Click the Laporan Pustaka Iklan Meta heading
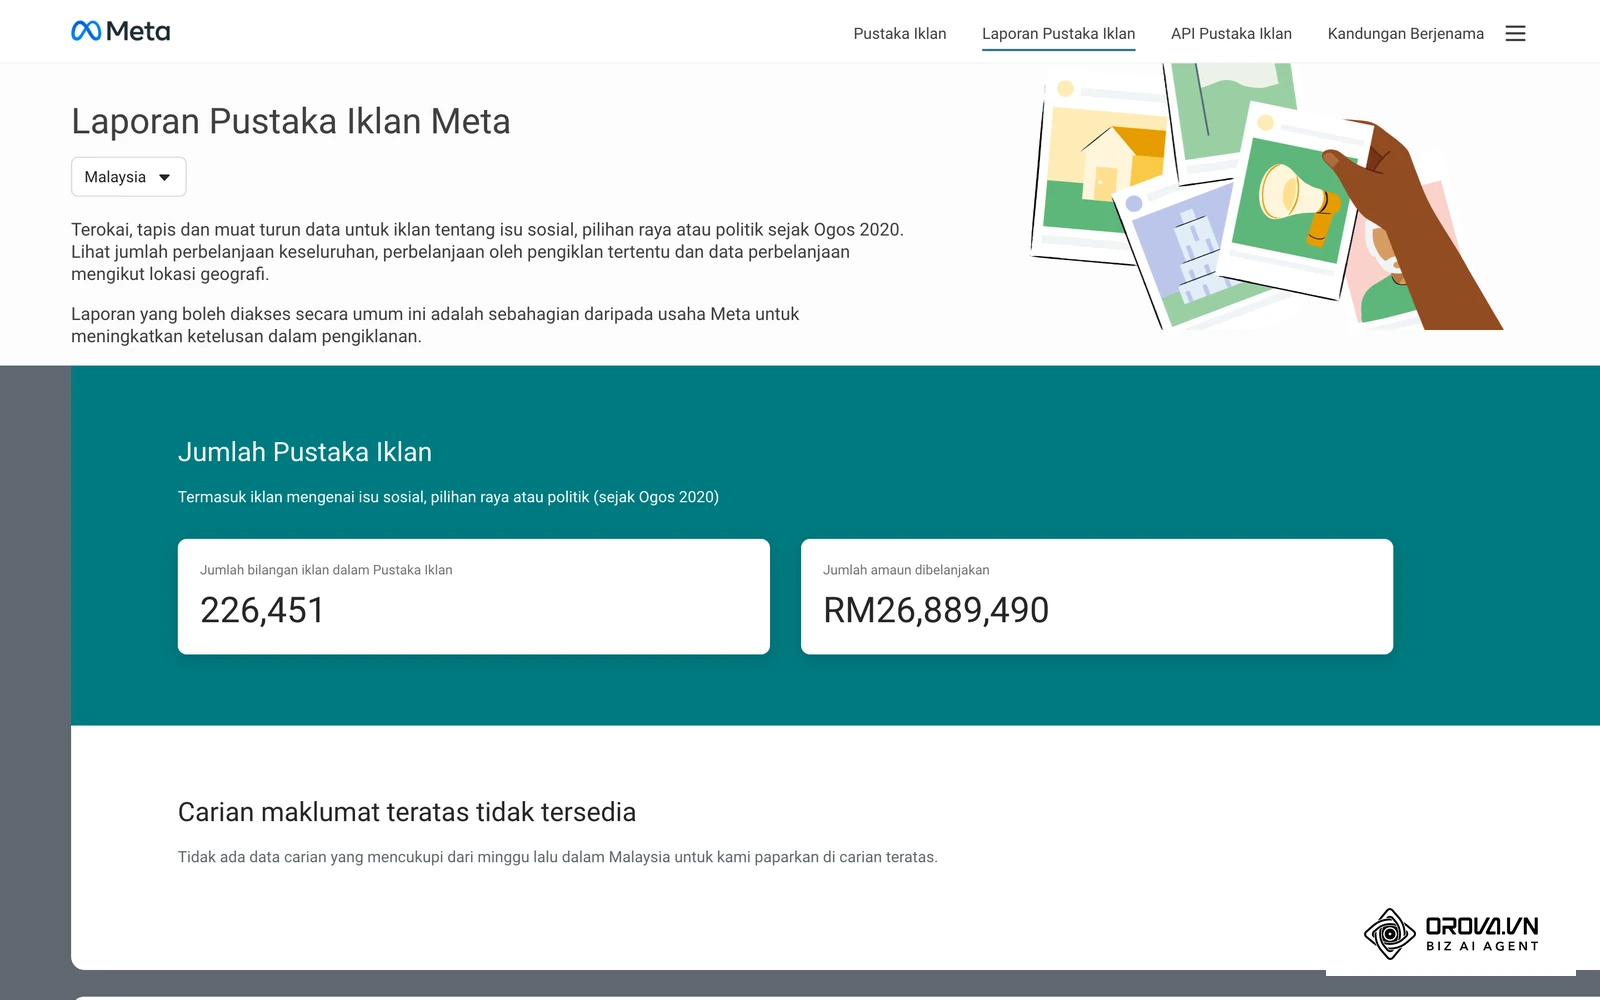The image size is (1600, 1000). click(291, 121)
